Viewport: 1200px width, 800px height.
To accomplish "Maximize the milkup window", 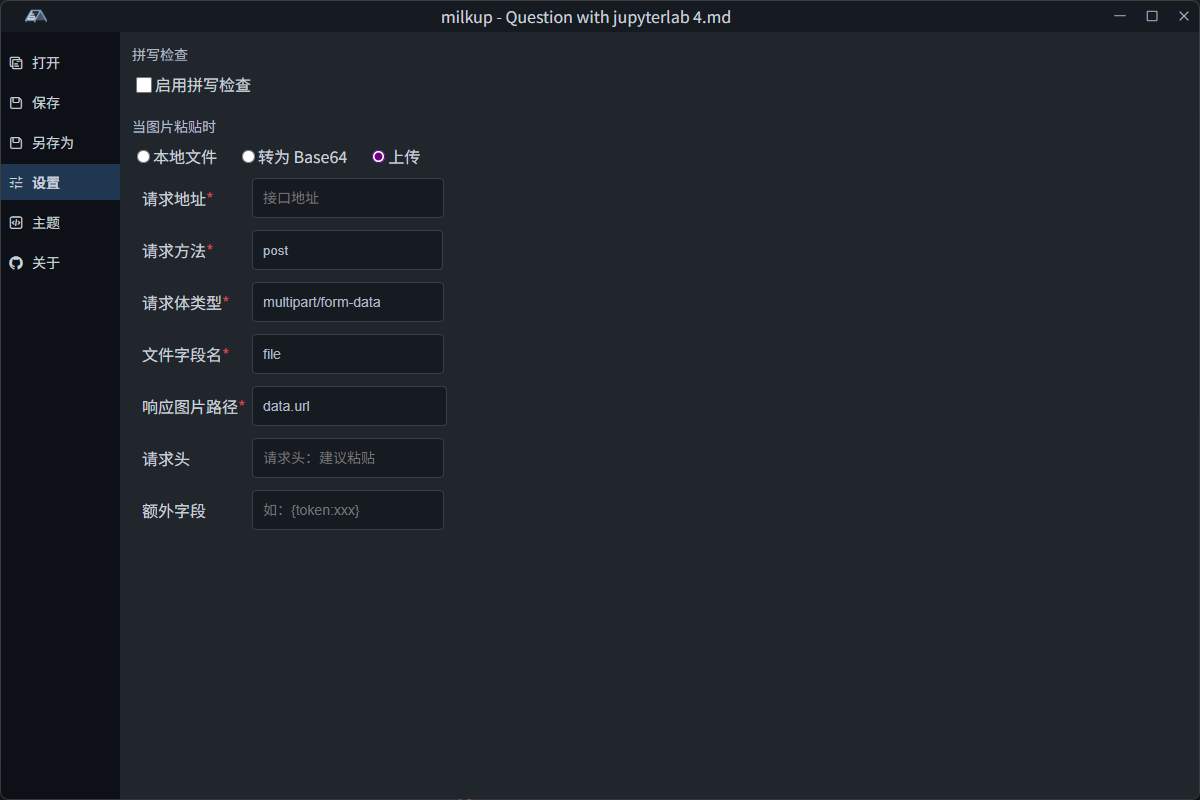I will (x=1152, y=16).
